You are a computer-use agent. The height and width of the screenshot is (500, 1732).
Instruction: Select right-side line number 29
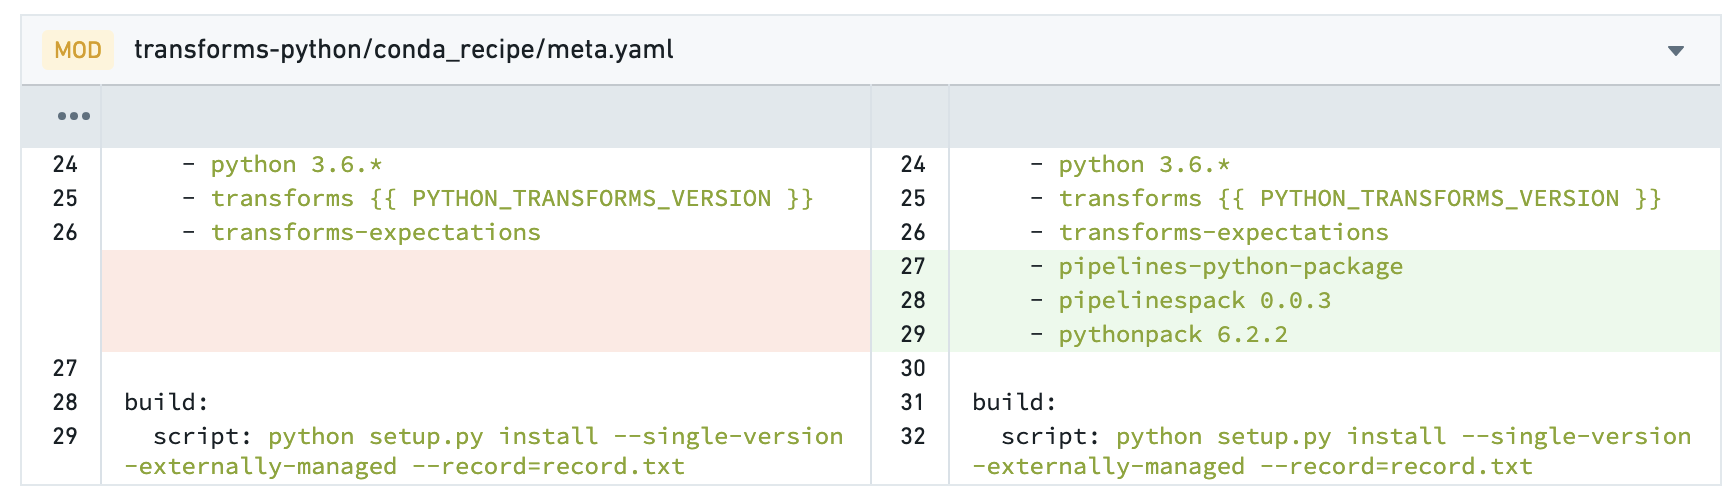913,334
